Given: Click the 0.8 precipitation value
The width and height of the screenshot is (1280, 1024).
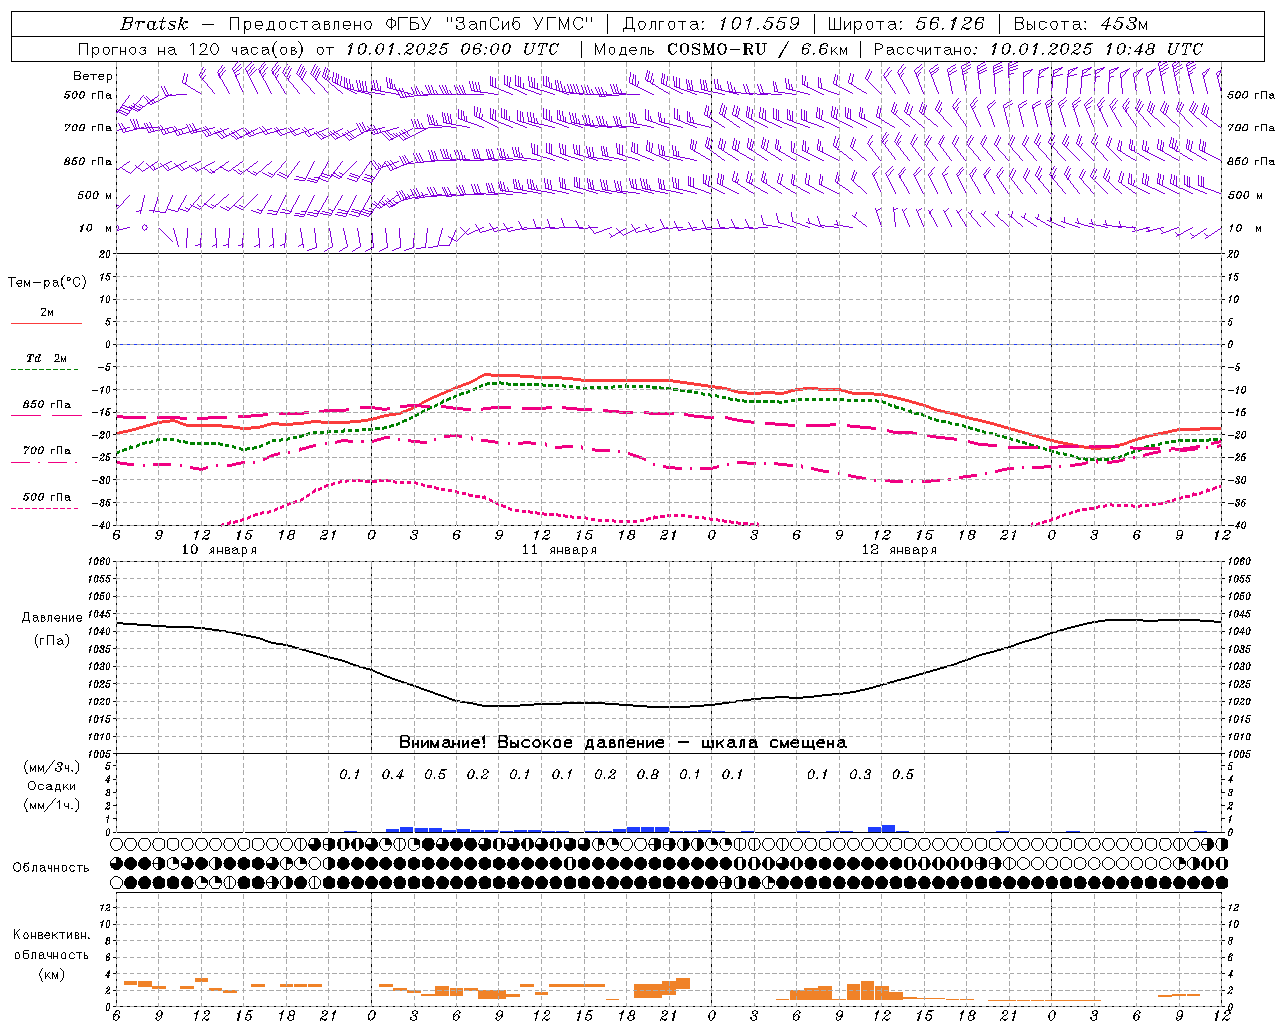Looking at the screenshot, I should tap(648, 775).
